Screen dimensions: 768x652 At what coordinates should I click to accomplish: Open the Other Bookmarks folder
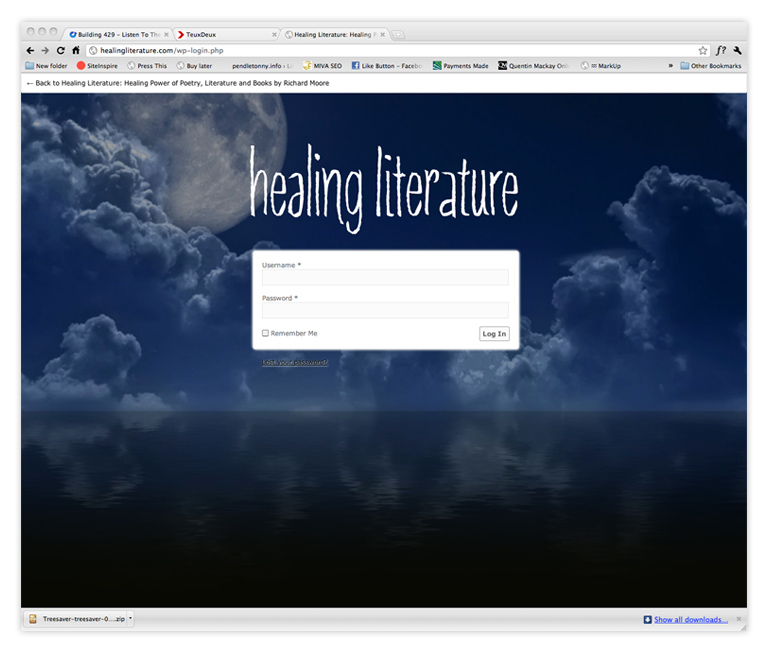(711, 66)
